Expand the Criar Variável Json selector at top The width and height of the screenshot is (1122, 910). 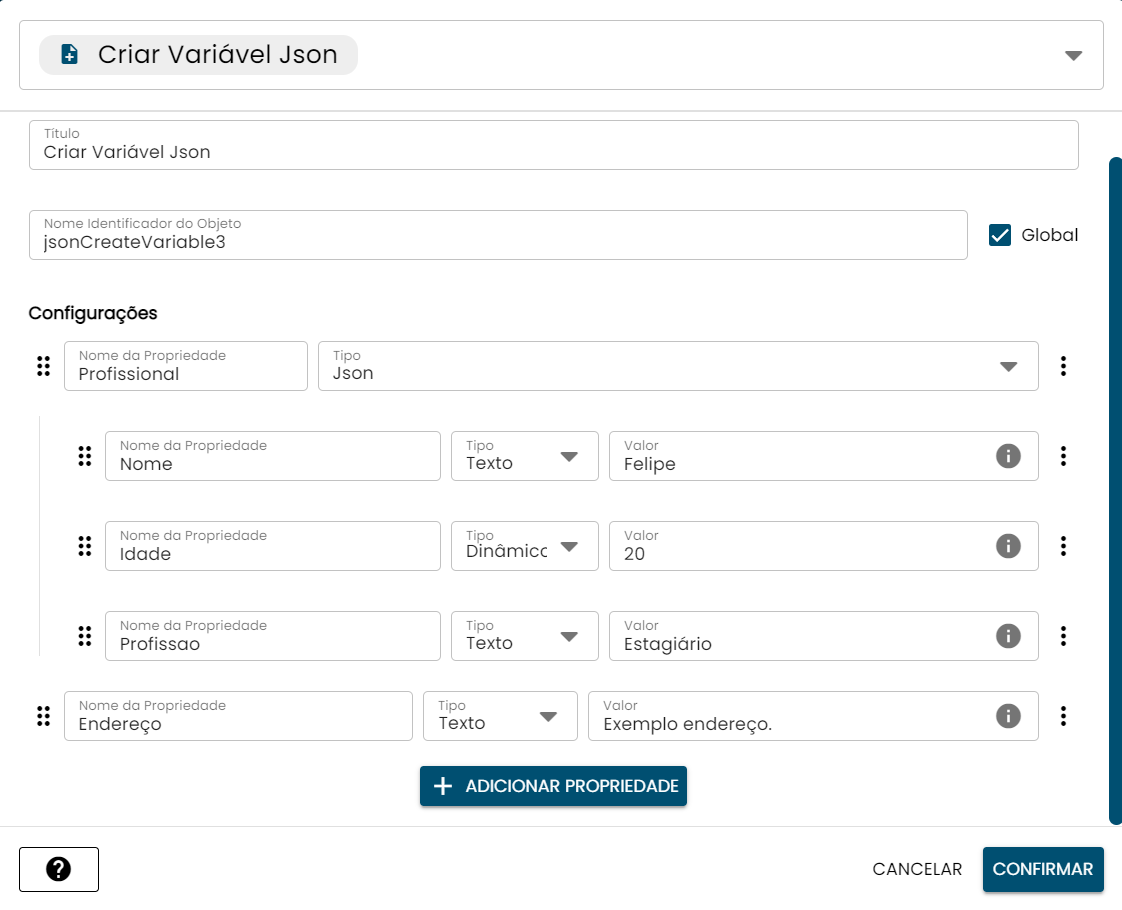point(1073,55)
